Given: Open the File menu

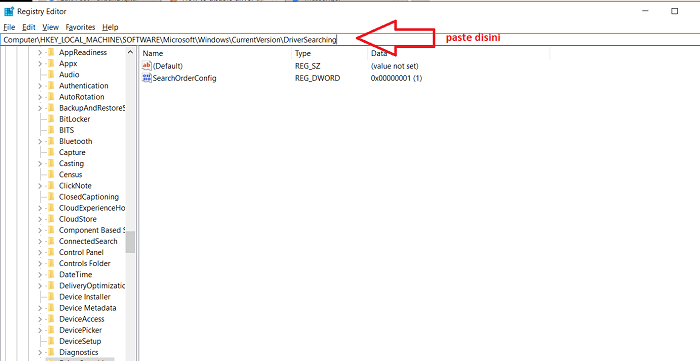Looking at the screenshot, I should pos(9,27).
